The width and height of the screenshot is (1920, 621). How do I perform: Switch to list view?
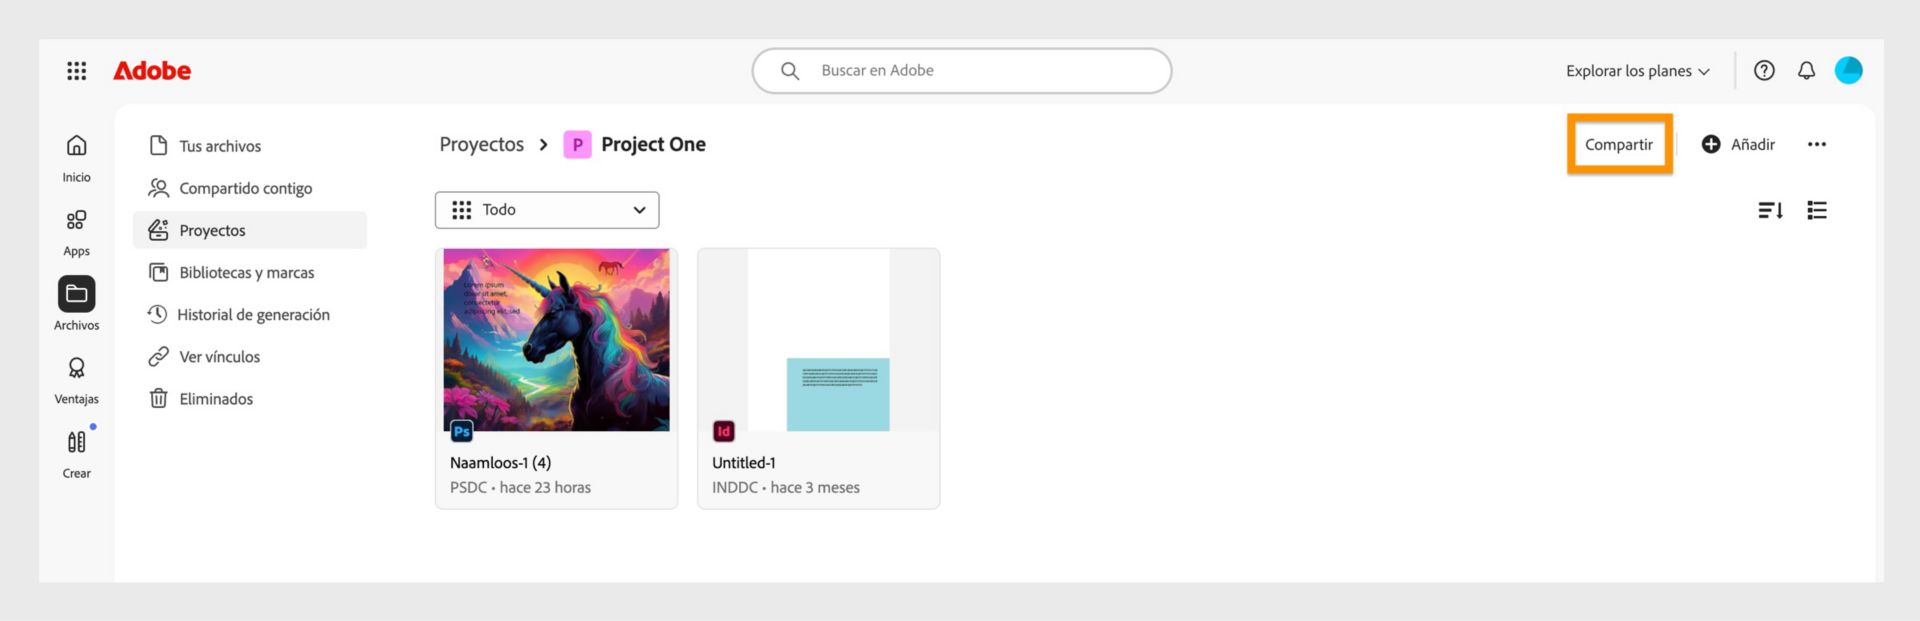[x=1817, y=210]
